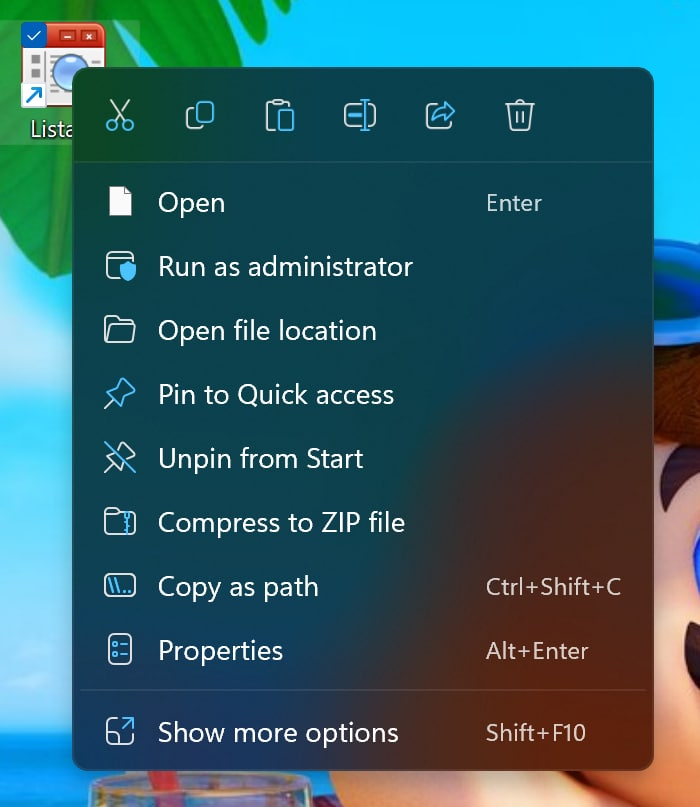
Task: Select Pin to Quick access
Action: pyautogui.click(x=363, y=394)
